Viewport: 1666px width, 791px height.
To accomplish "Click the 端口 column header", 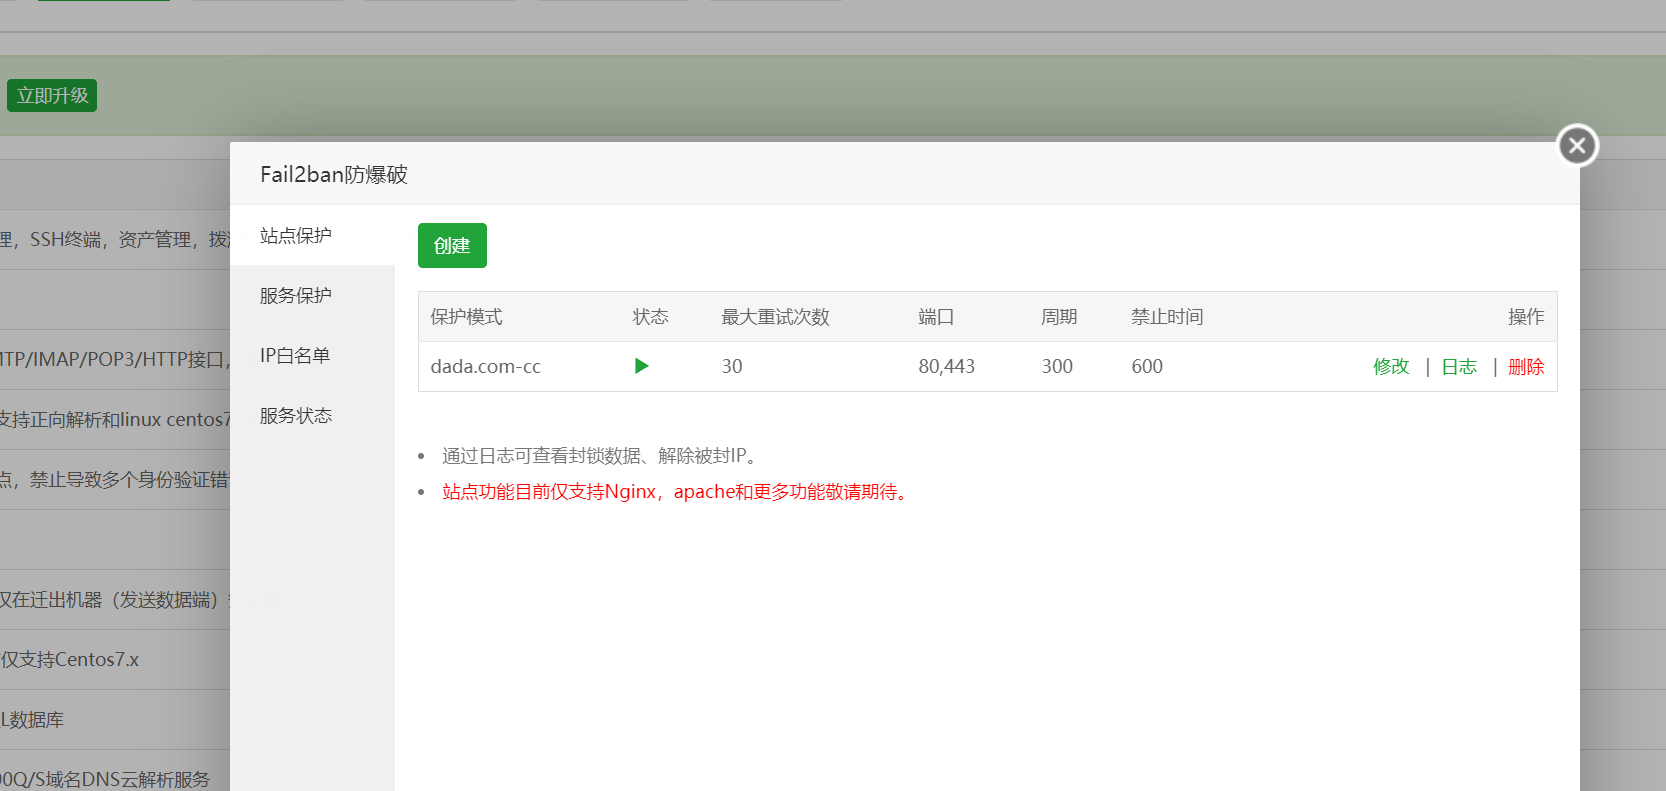I will [x=936, y=317].
